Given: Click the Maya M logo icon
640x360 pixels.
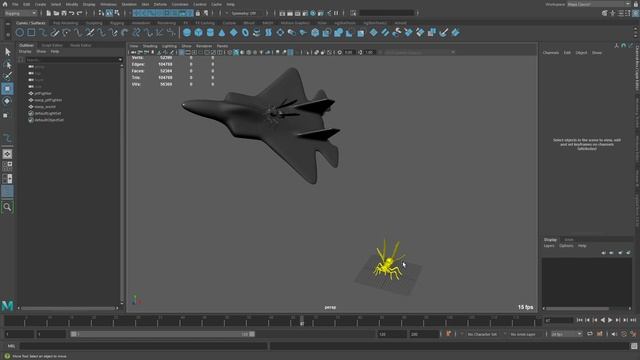Looking at the screenshot, I should (x=7, y=305).
